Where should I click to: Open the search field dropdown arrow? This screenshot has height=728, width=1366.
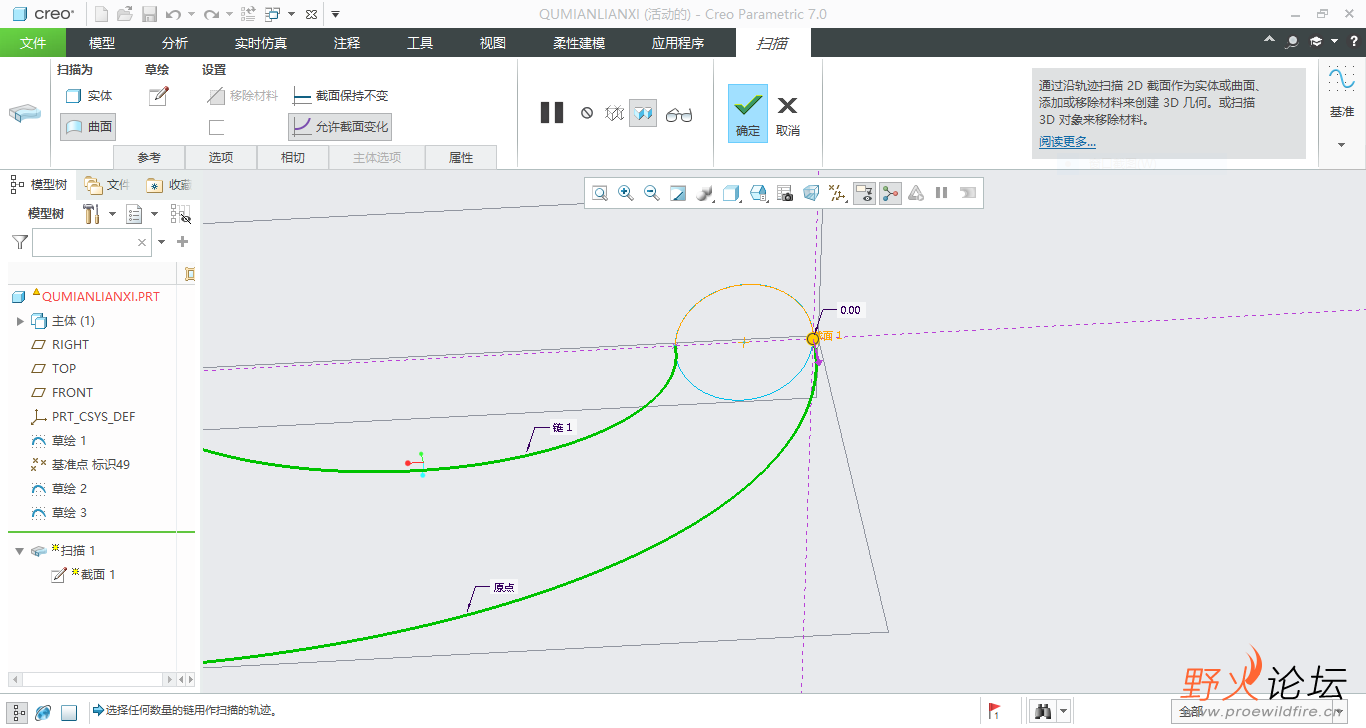pyautogui.click(x=161, y=242)
